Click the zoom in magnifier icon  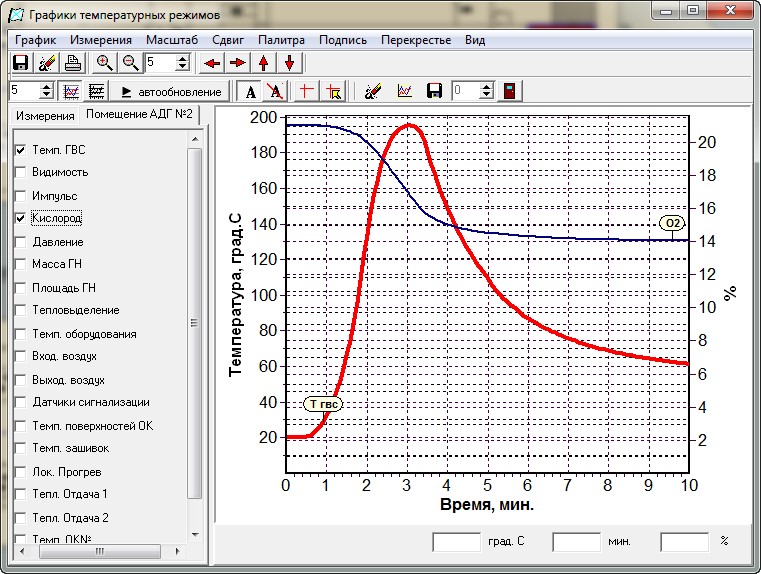pos(105,63)
